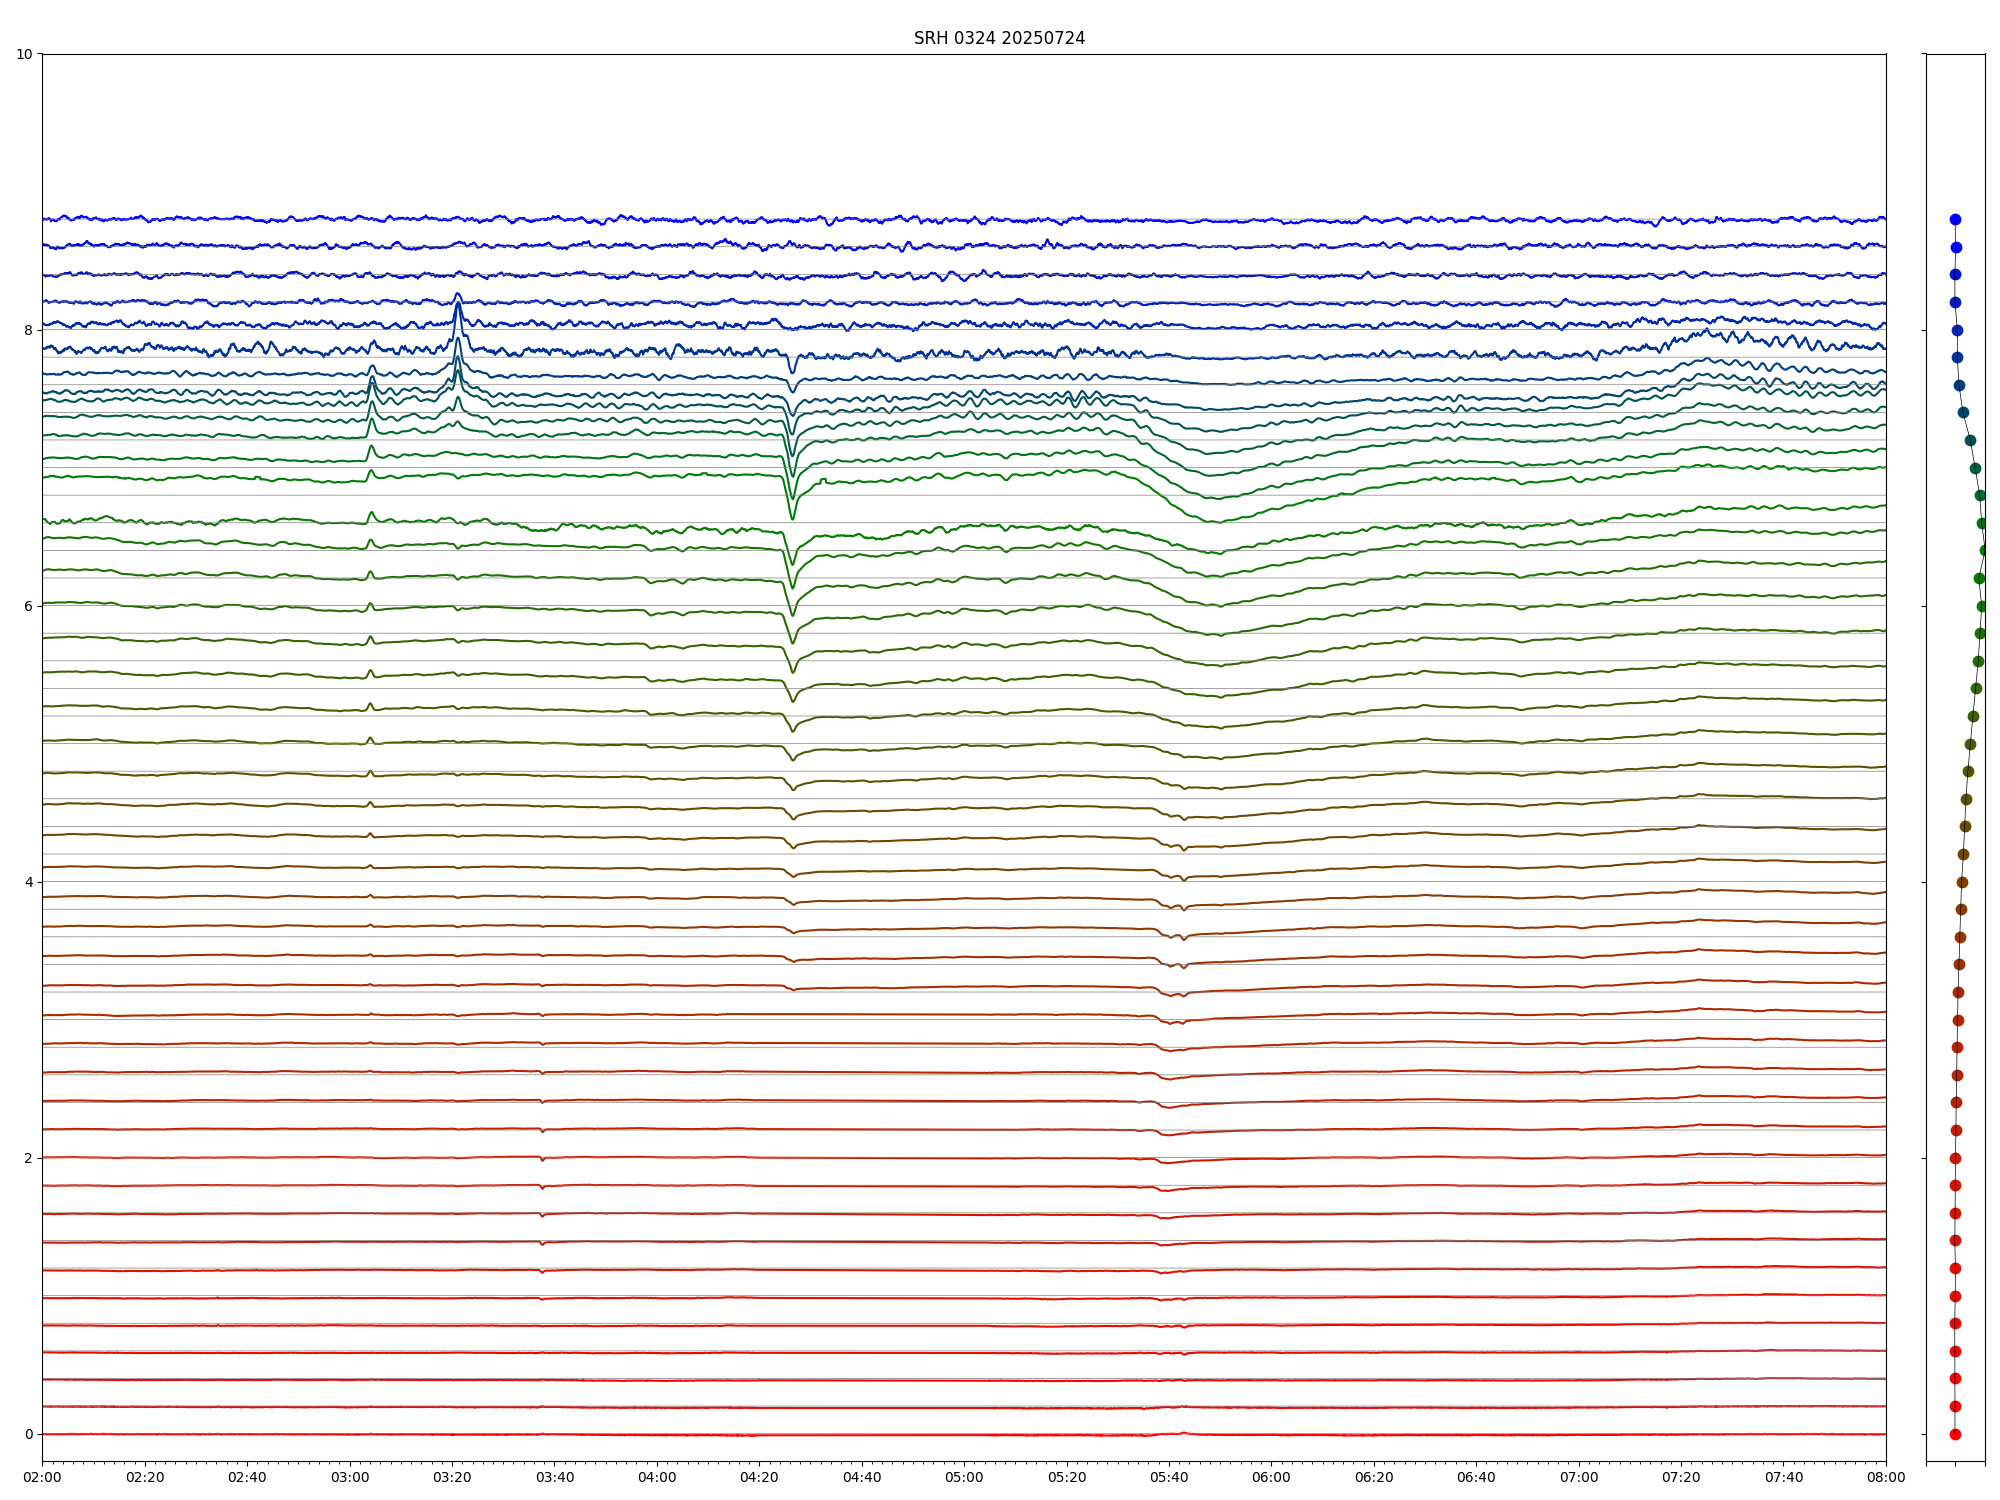2000x1500 pixels.
Task: Click y-axis tick label 6
Action: 28,606
